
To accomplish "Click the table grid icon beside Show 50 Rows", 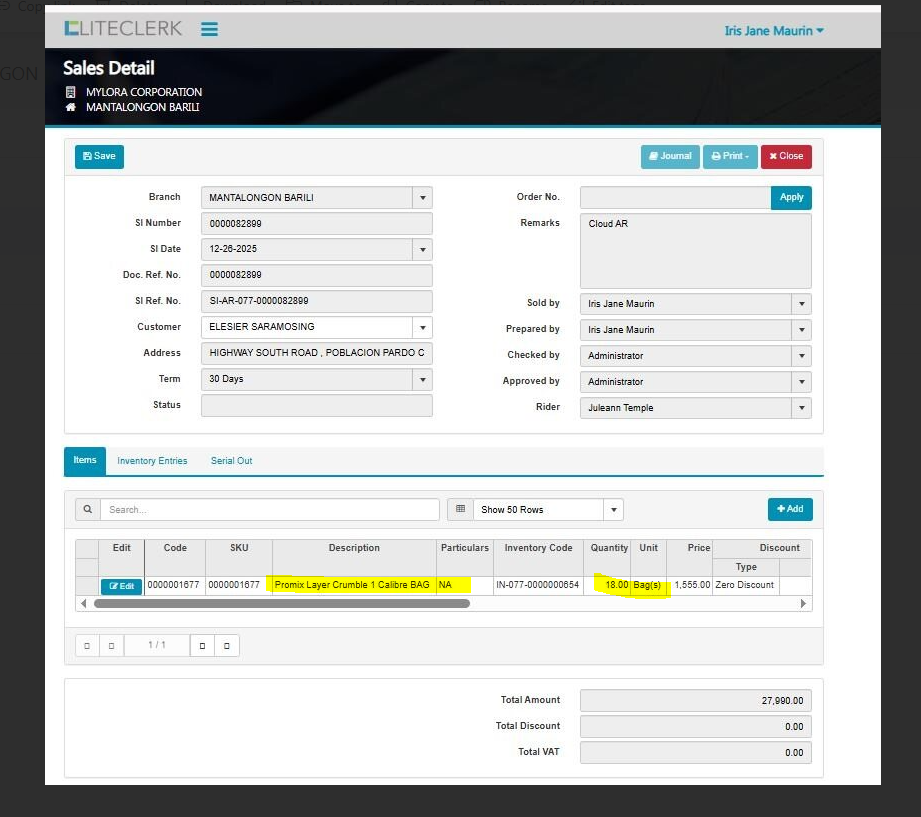I will (460, 510).
